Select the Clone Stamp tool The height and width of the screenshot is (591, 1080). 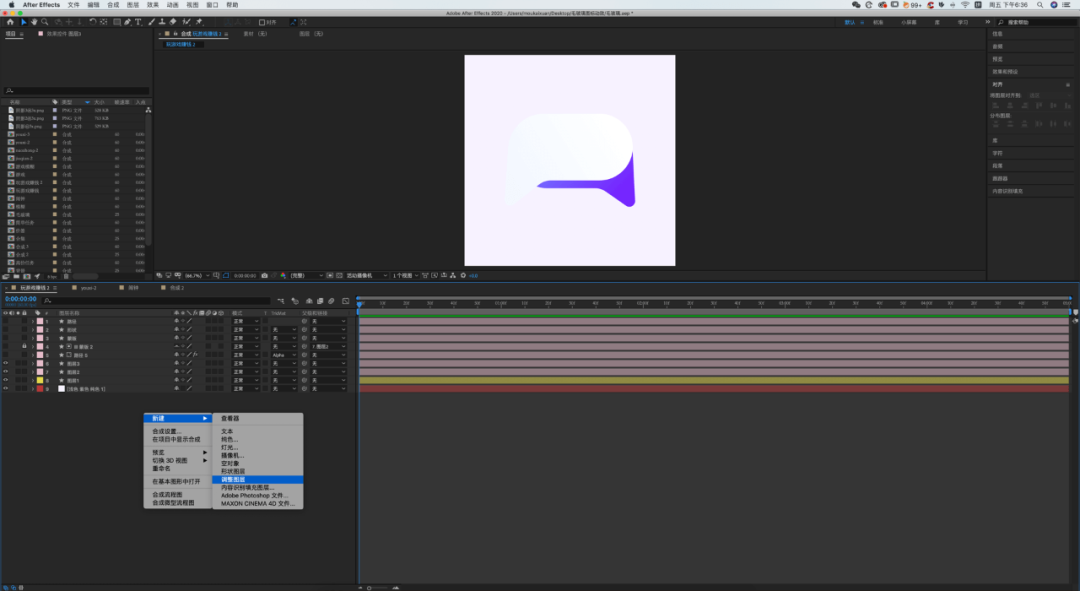point(163,22)
